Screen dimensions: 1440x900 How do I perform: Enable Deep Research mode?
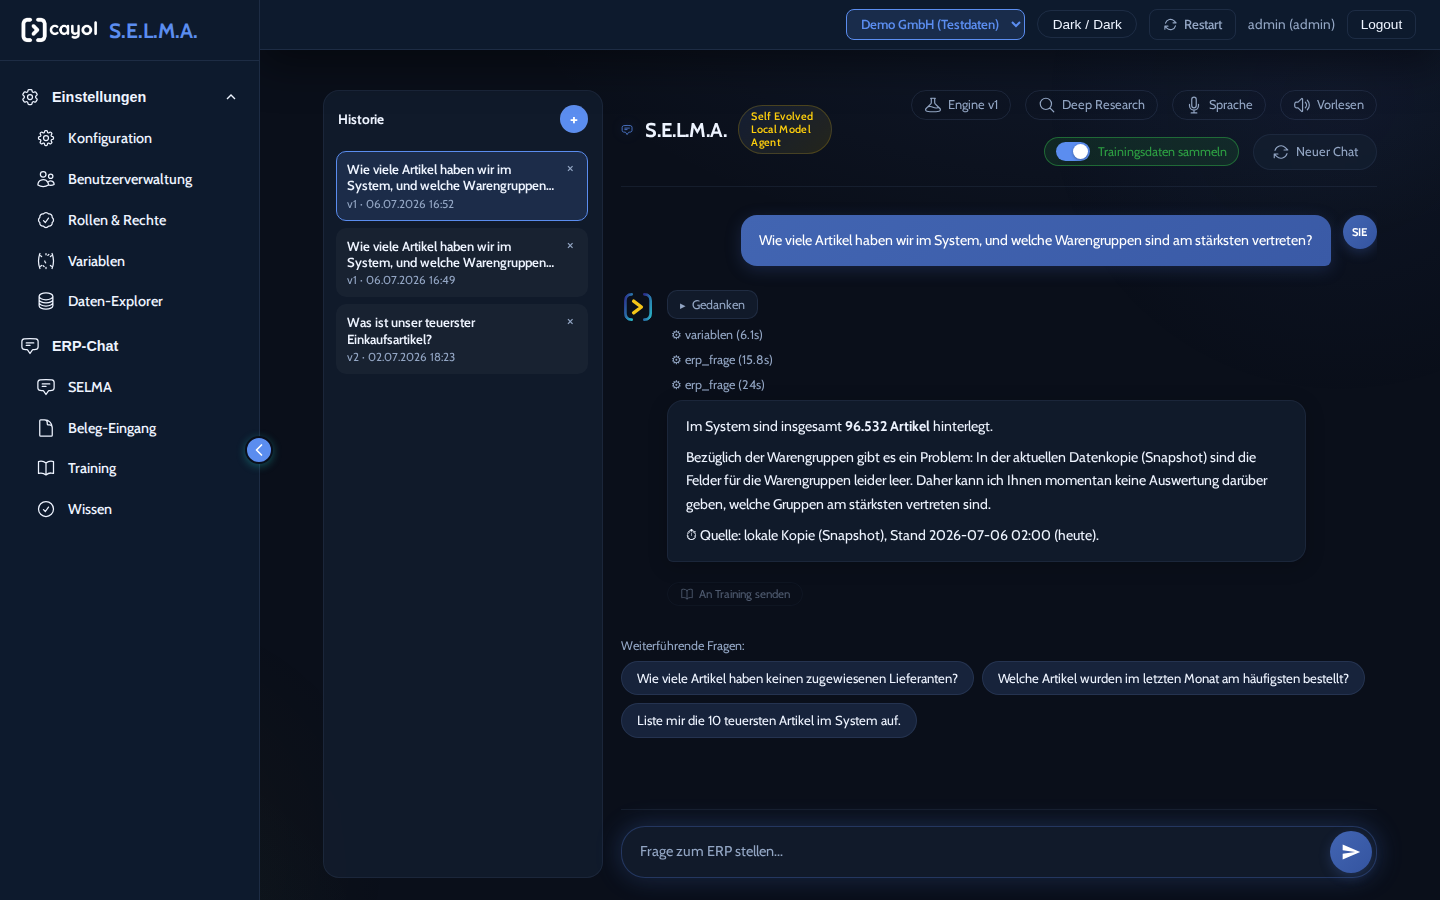tap(1091, 105)
